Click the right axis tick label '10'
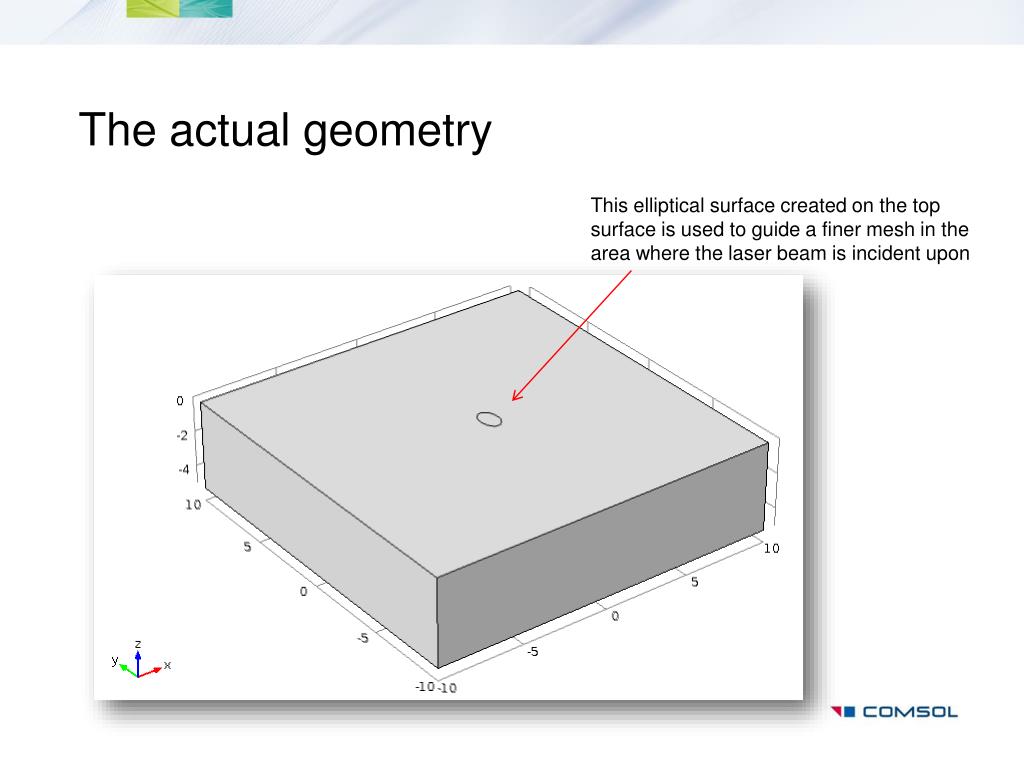Image resolution: width=1024 pixels, height=768 pixels. (x=771, y=549)
